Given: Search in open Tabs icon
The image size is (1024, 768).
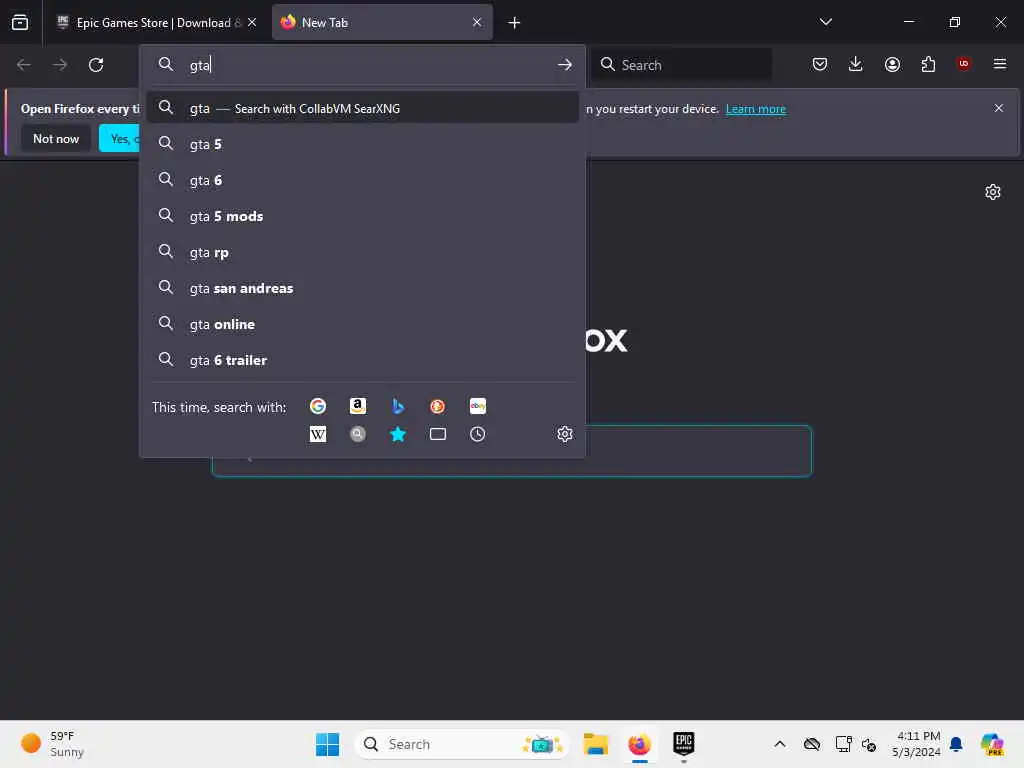Looking at the screenshot, I should pos(438,434).
